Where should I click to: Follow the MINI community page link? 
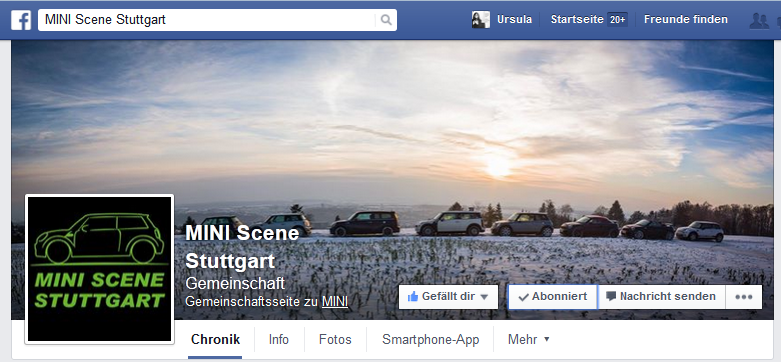(335, 302)
